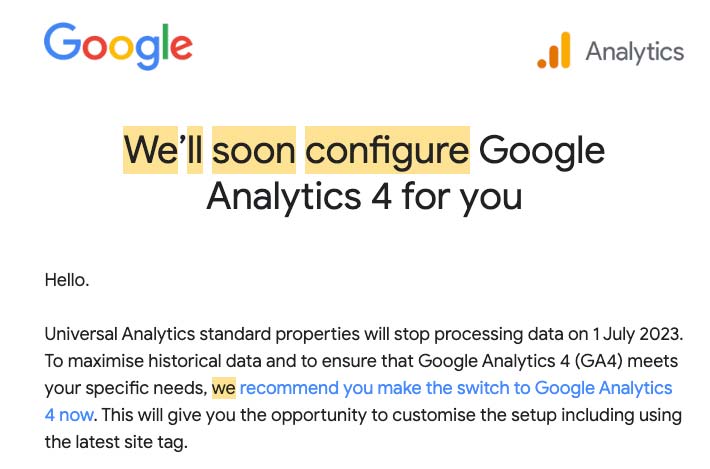Click the highlighted word 'configure' in the headline
The height and width of the screenshot is (469, 710).
point(387,150)
